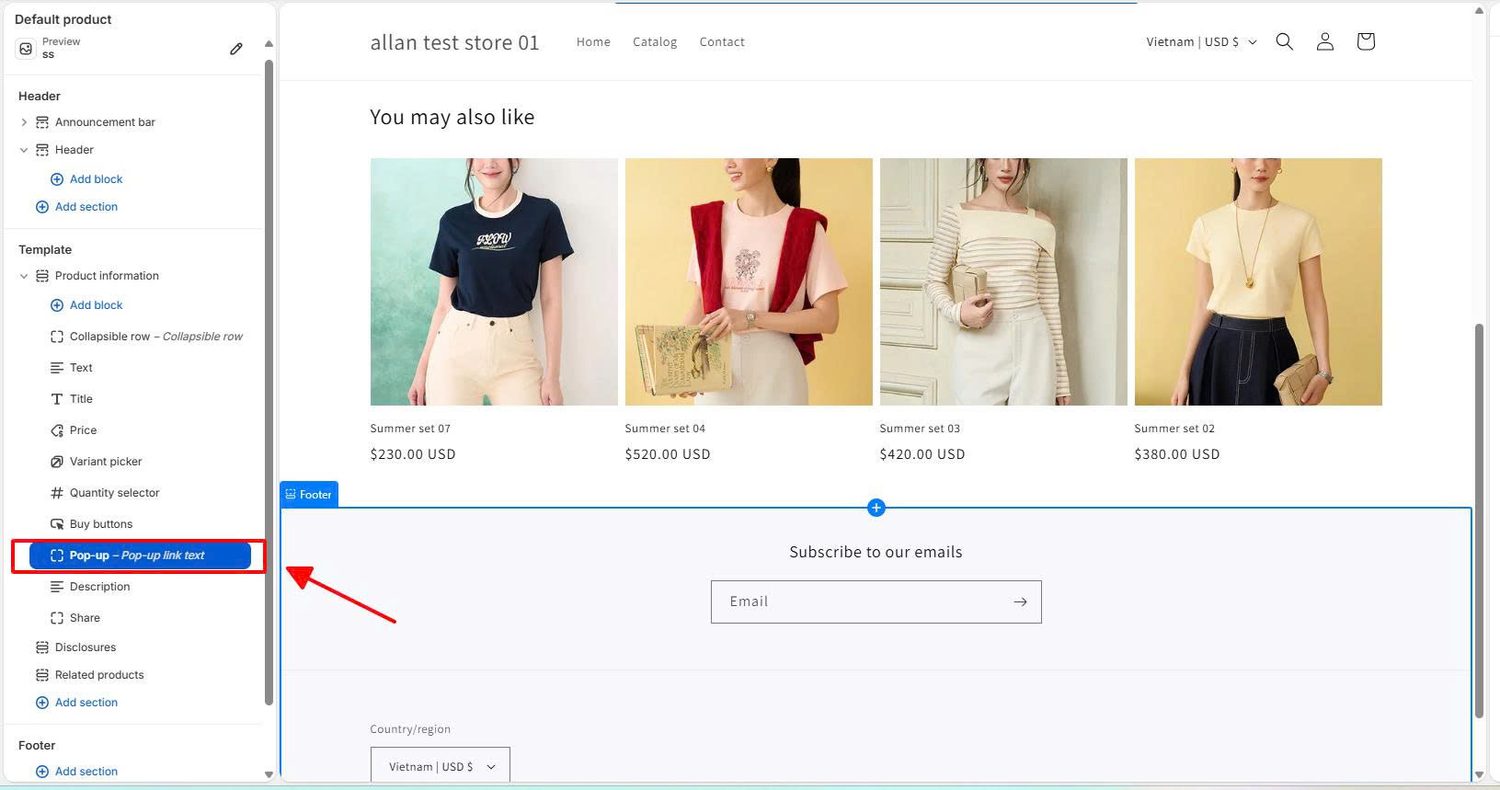Go to Catalog in store menu
The height and width of the screenshot is (790, 1500).
655,42
